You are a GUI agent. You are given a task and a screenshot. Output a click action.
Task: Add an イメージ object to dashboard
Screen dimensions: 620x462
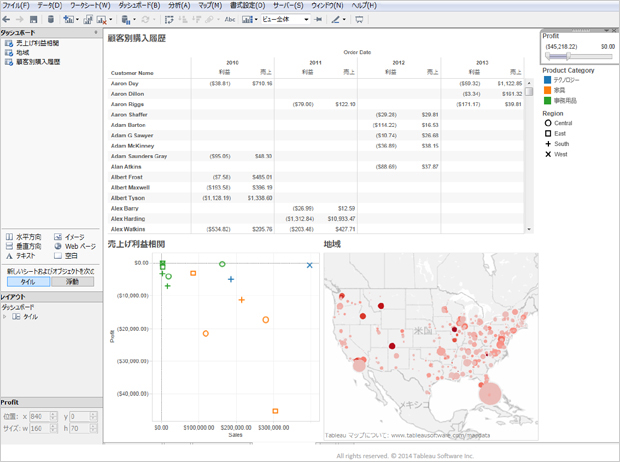(x=73, y=237)
